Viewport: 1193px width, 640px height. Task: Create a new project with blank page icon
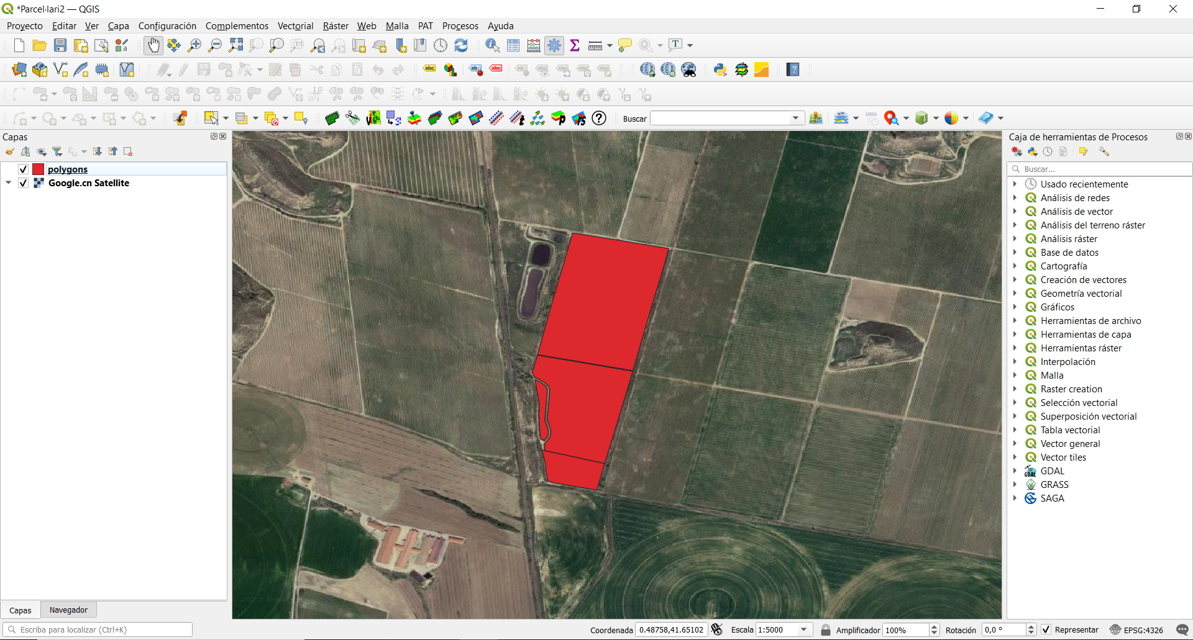coord(19,46)
